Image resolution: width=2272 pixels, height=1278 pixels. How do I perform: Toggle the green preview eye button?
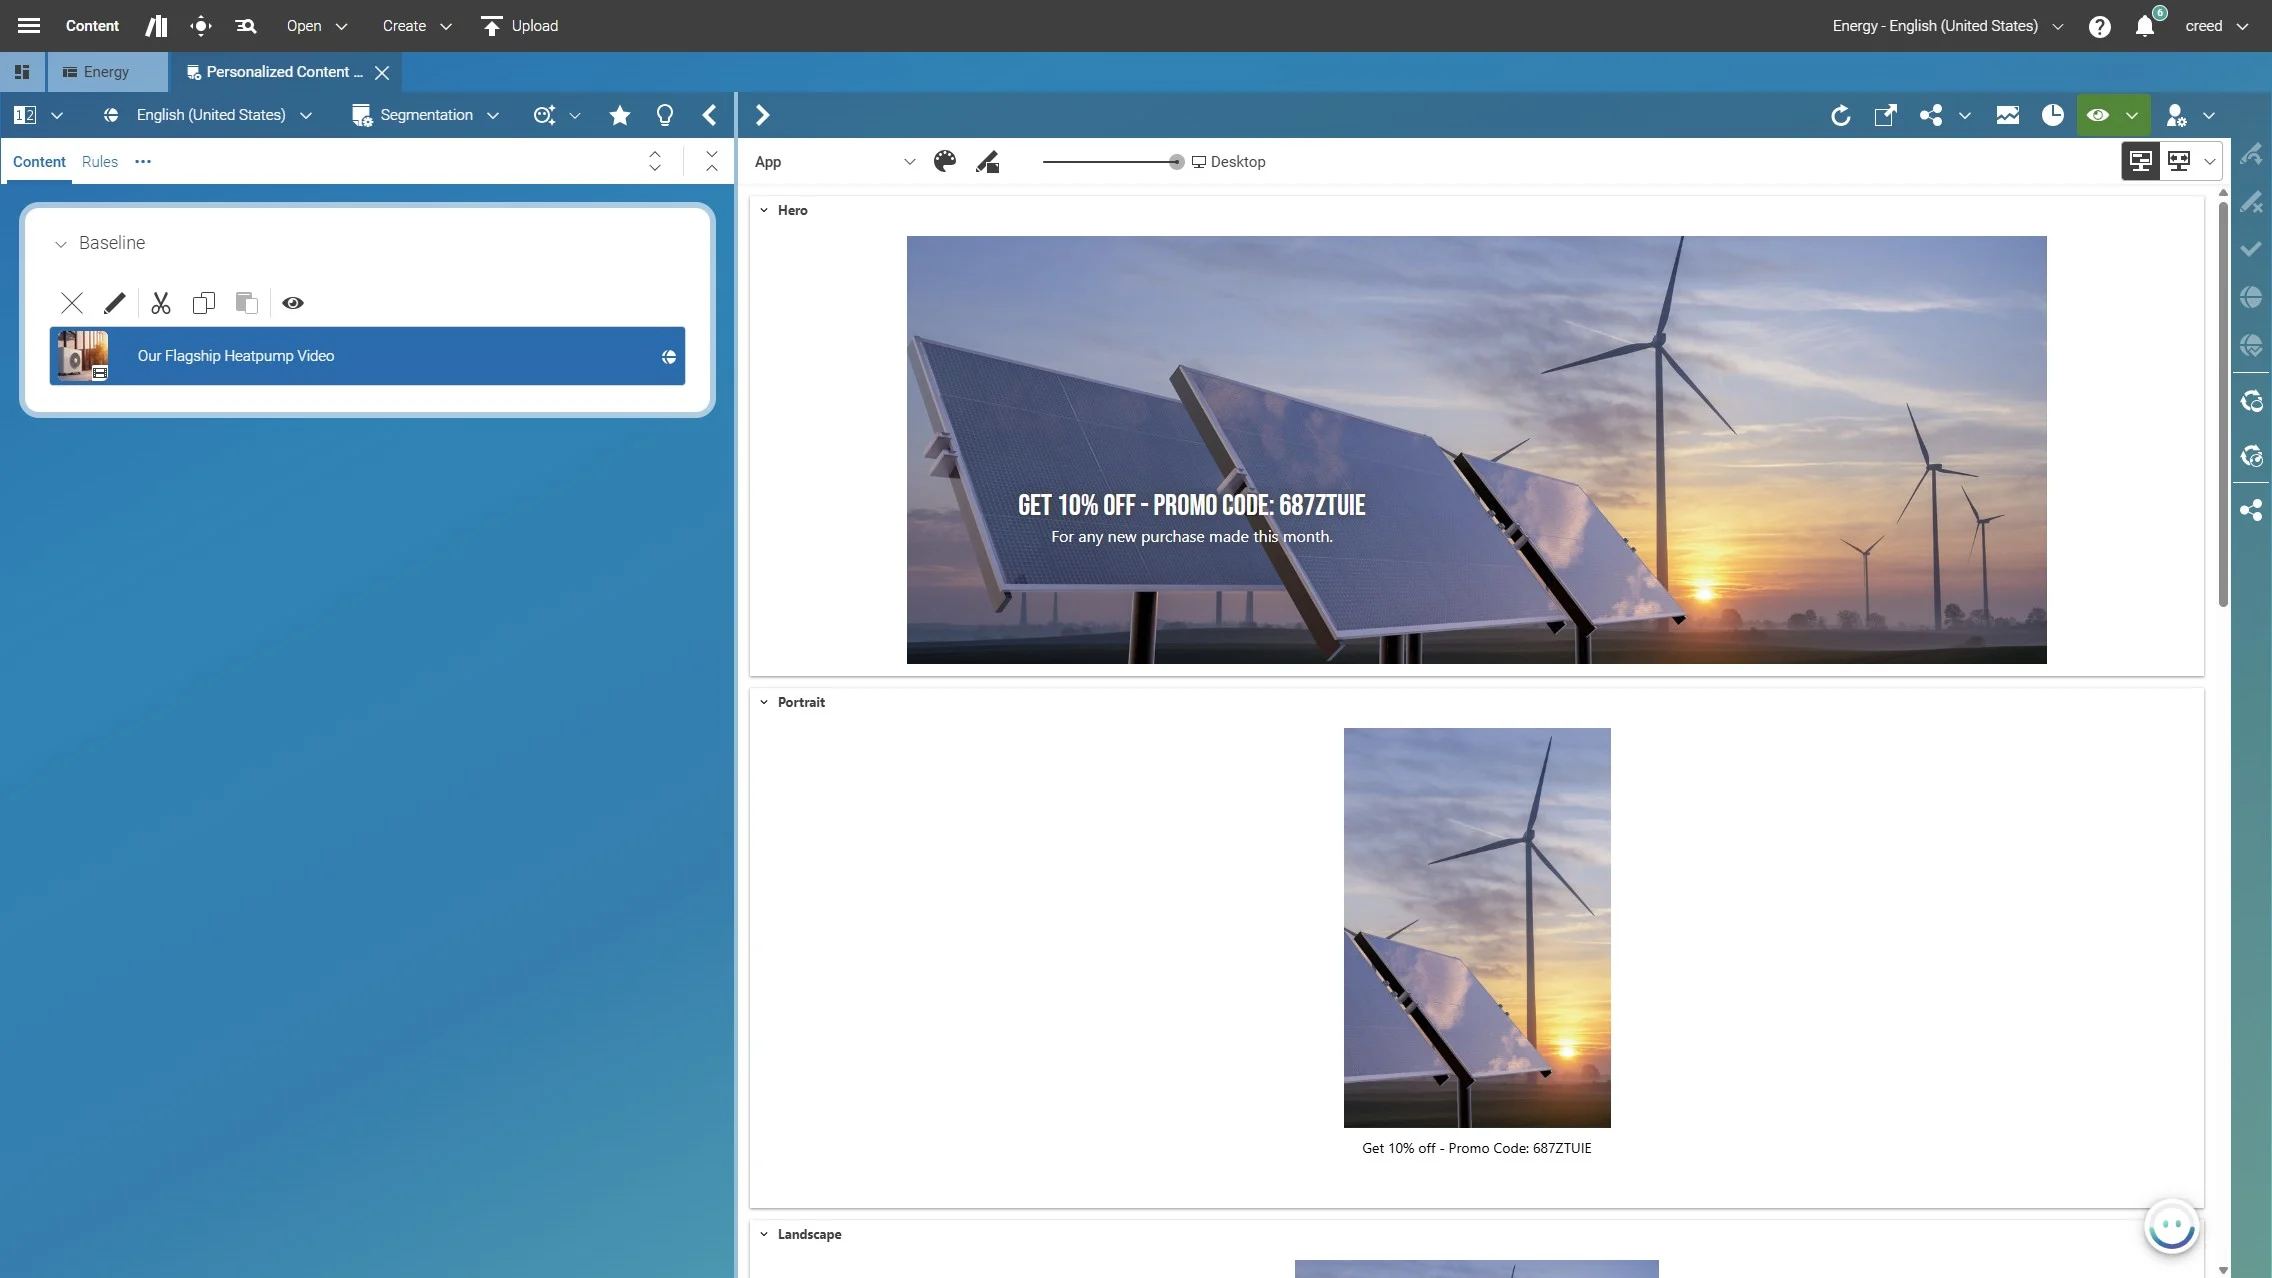click(x=2098, y=115)
